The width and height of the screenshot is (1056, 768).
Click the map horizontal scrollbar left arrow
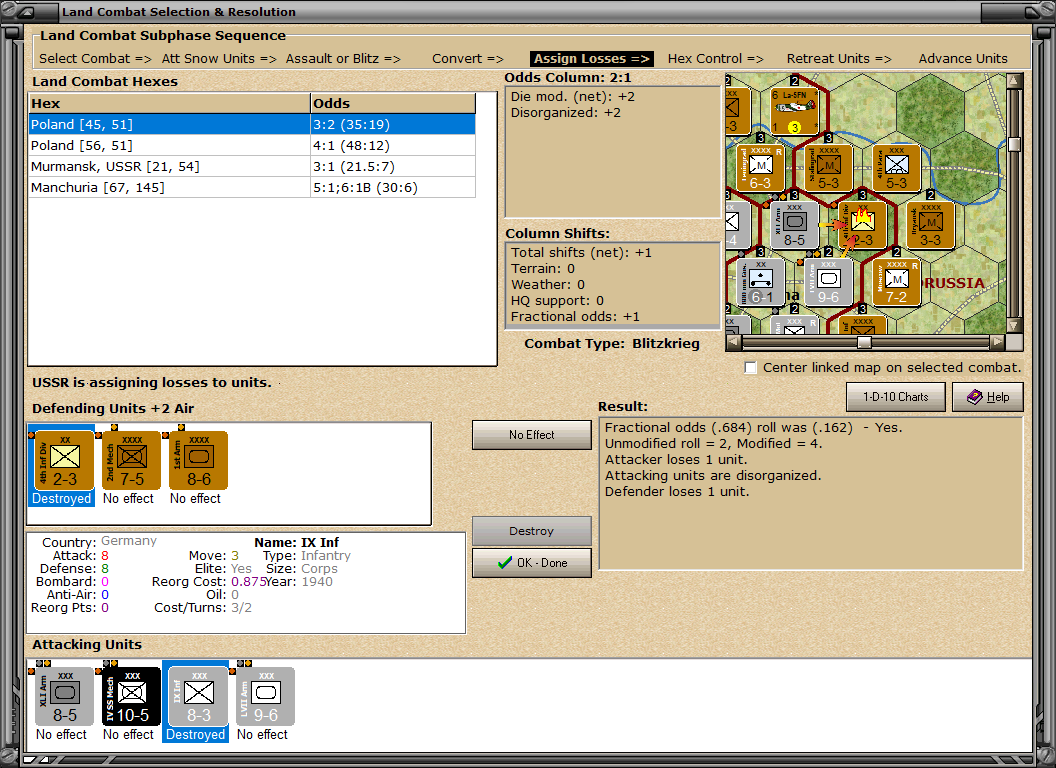click(733, 342)
